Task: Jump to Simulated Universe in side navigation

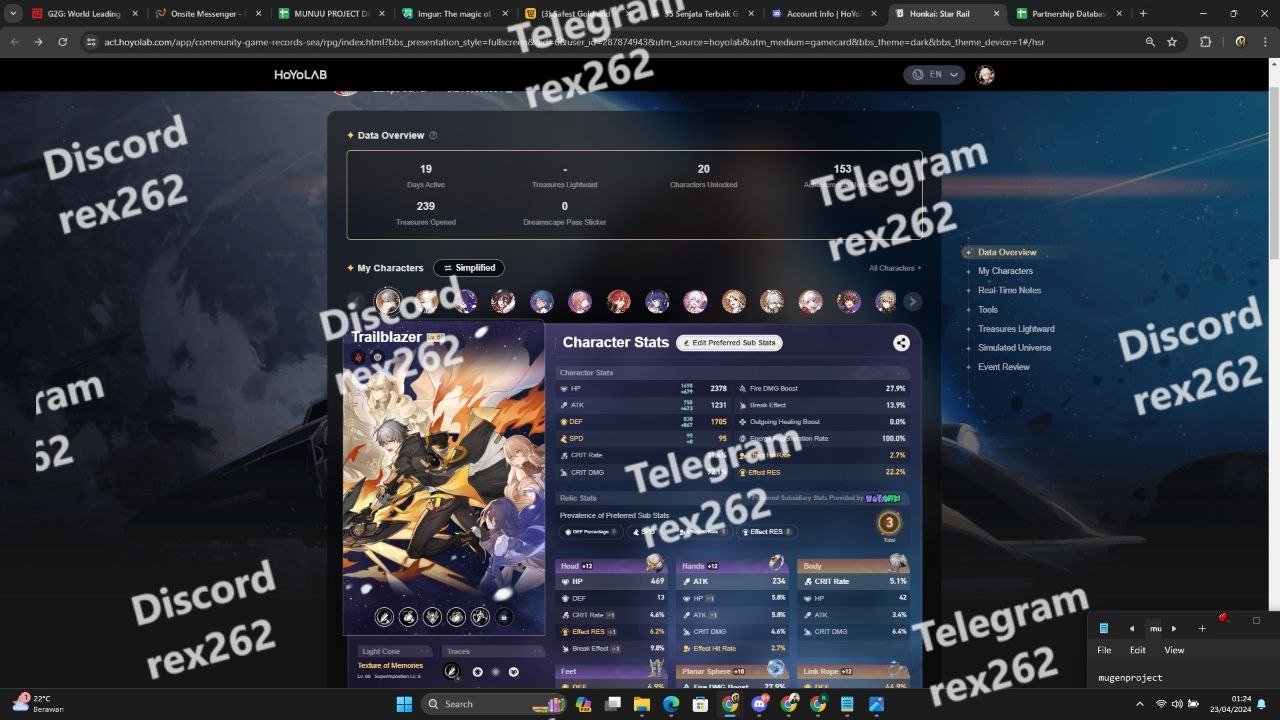Action: (1015, 347)
